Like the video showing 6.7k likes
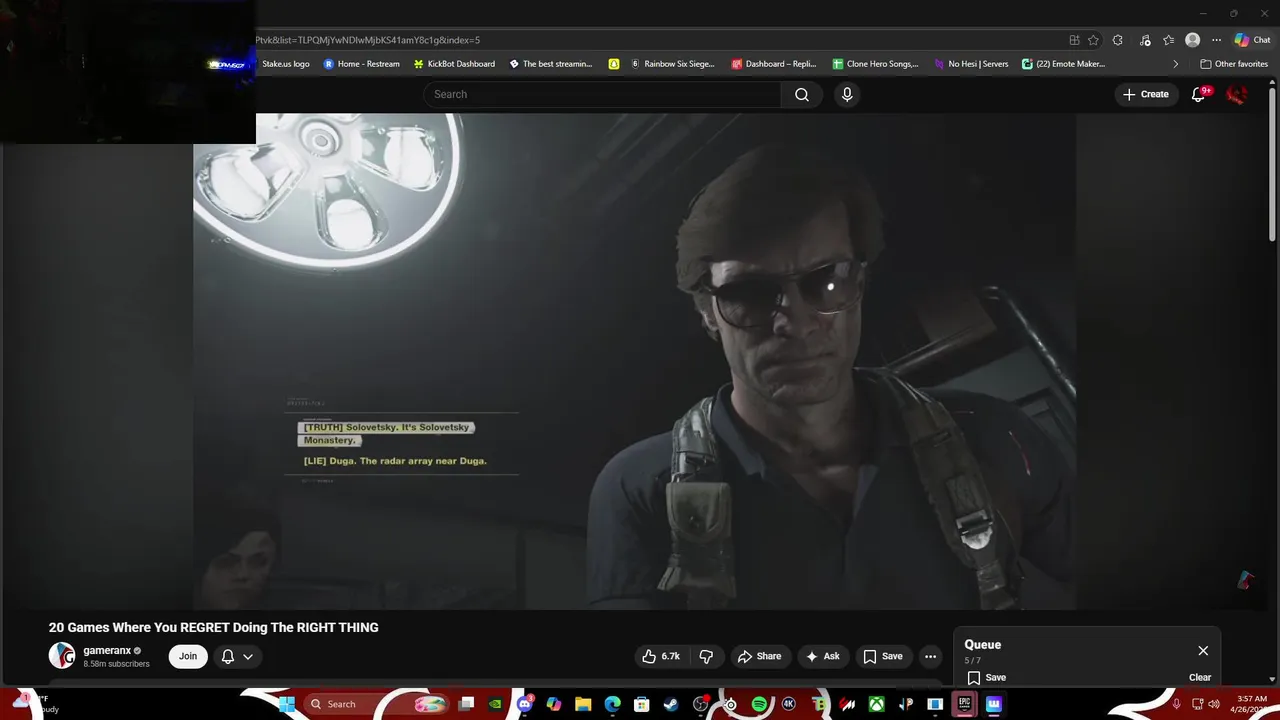 pyautogui.click(x=662, y=656)
